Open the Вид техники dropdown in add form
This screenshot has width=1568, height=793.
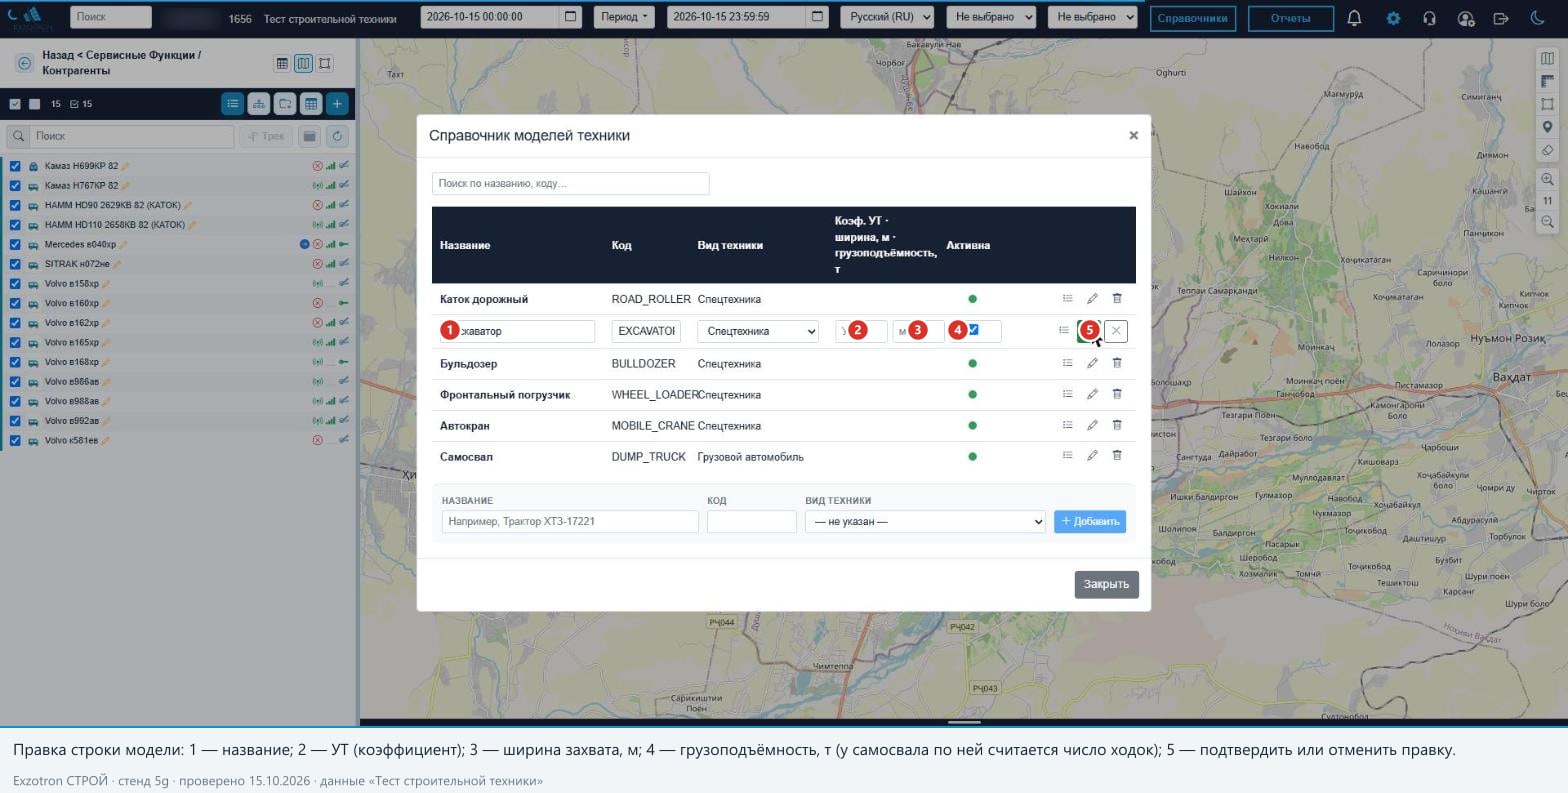click(x=925, y=521)
